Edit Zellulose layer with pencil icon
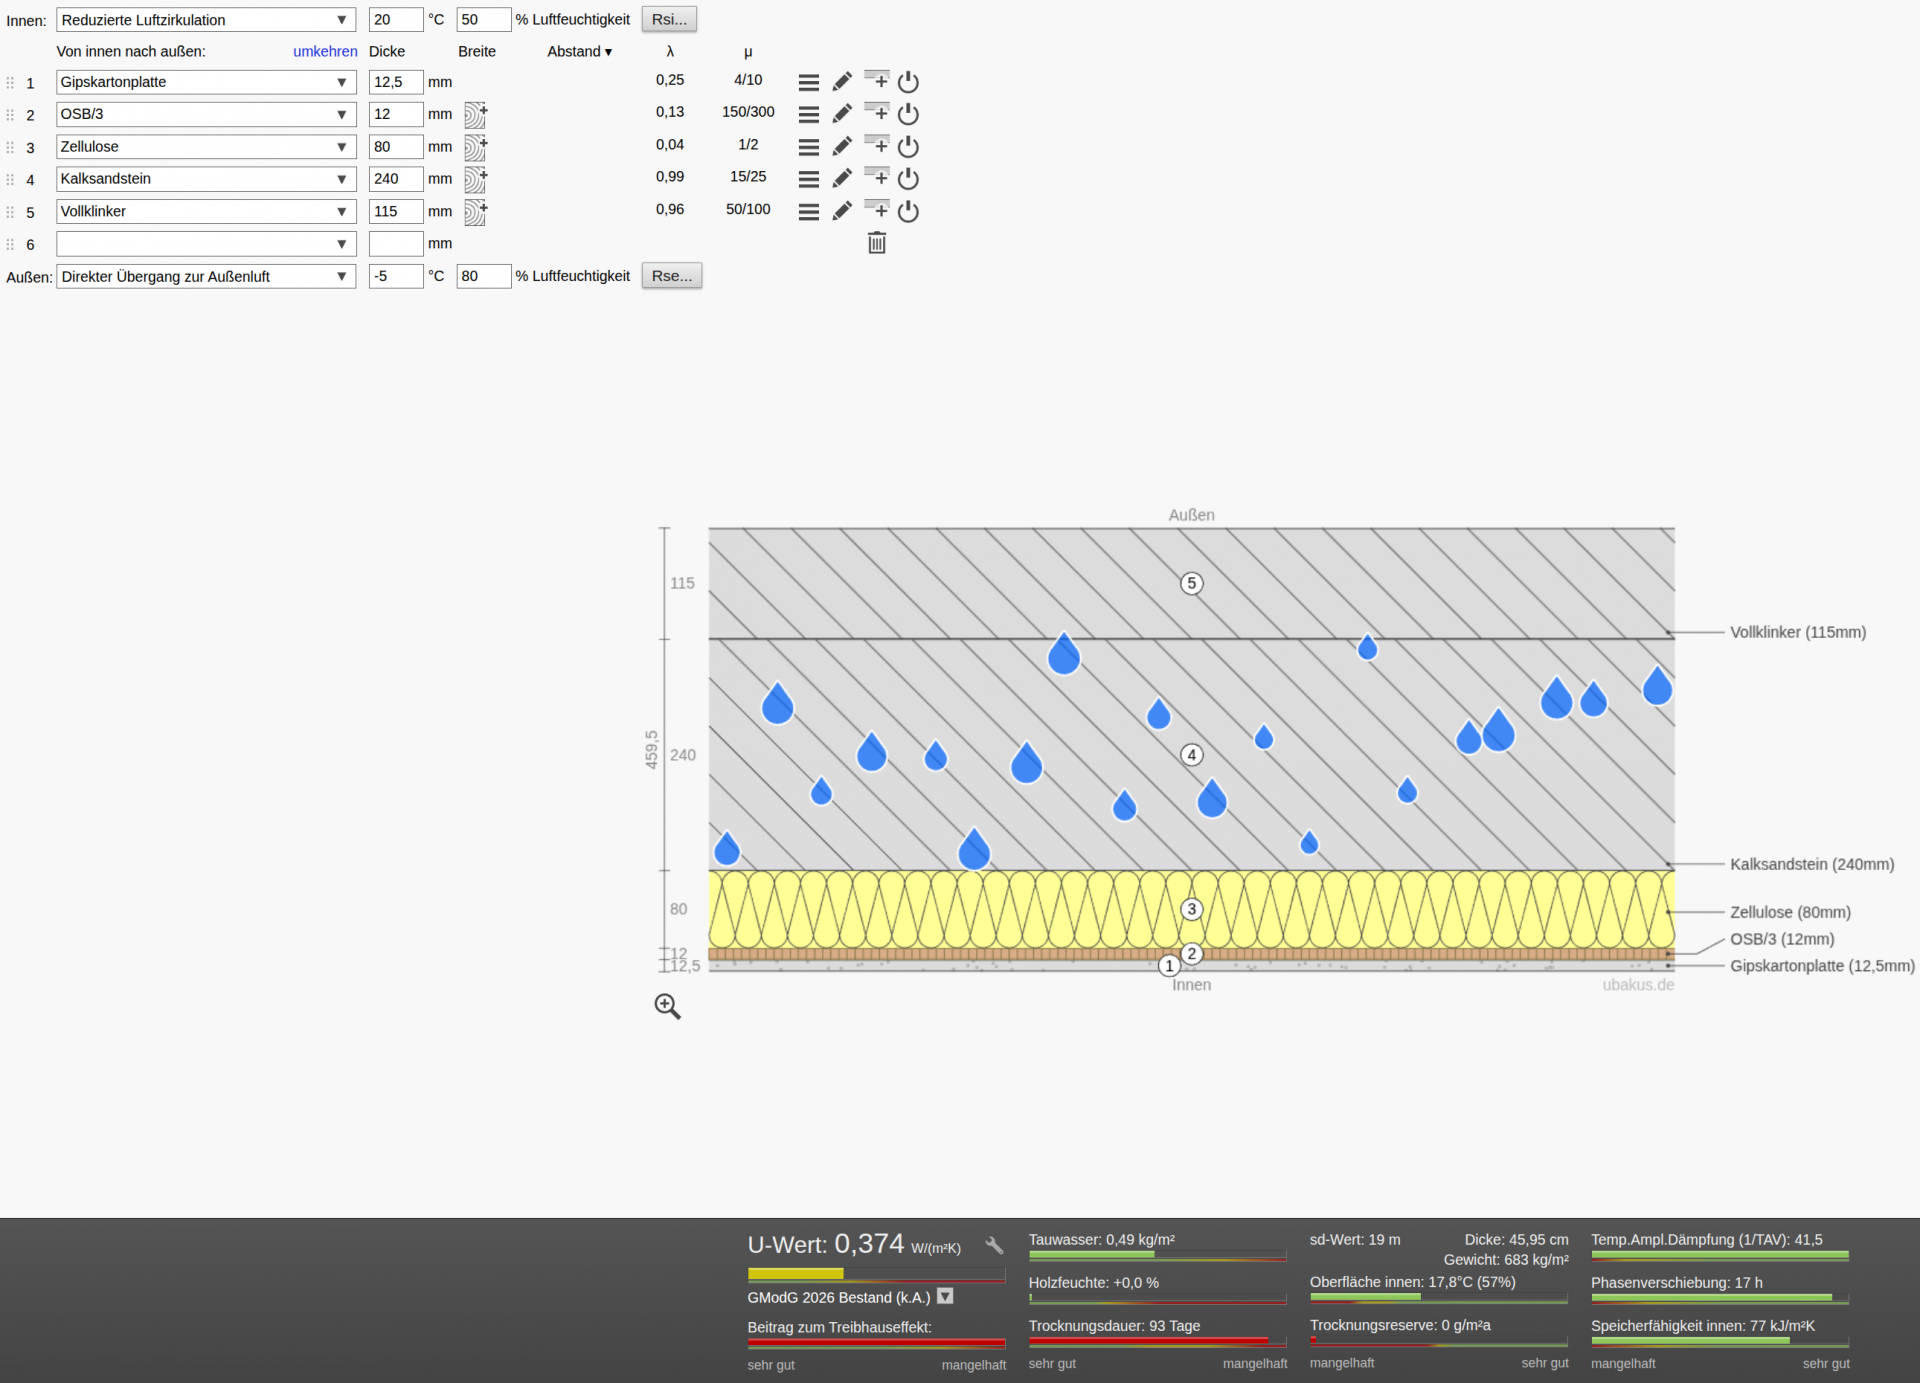Viewport: 1920px width, 1383px height. pos(843,147)
